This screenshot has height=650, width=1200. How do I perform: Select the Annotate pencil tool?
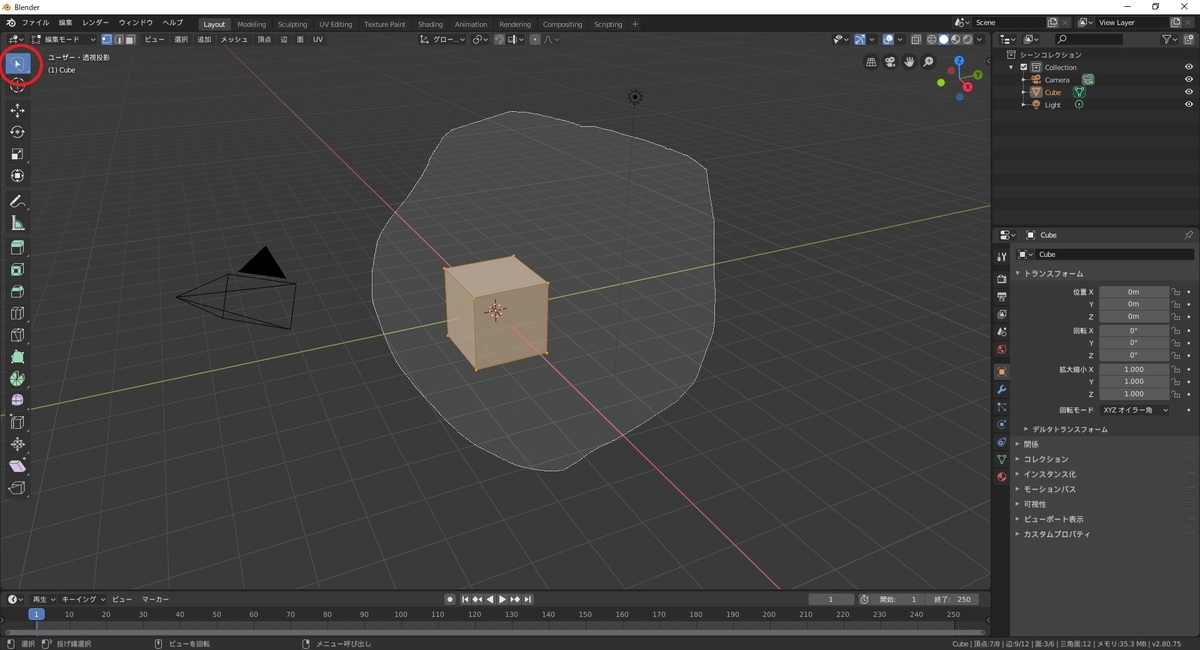point(17,201)
